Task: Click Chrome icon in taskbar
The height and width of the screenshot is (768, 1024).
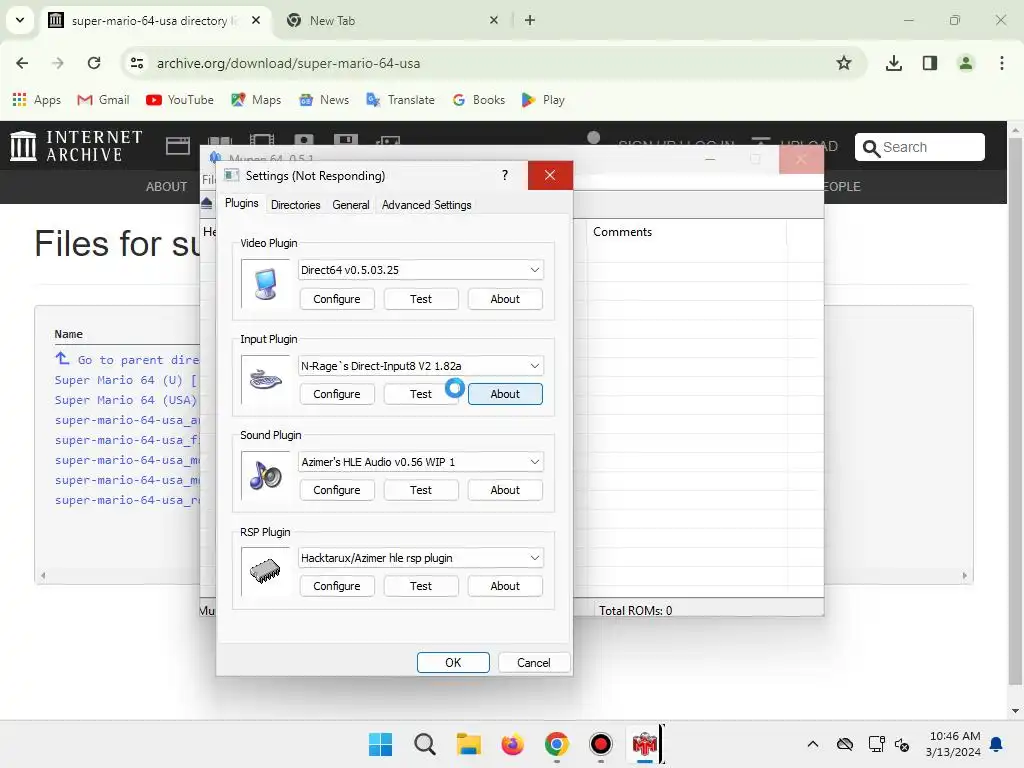Action: pos(556,744)
